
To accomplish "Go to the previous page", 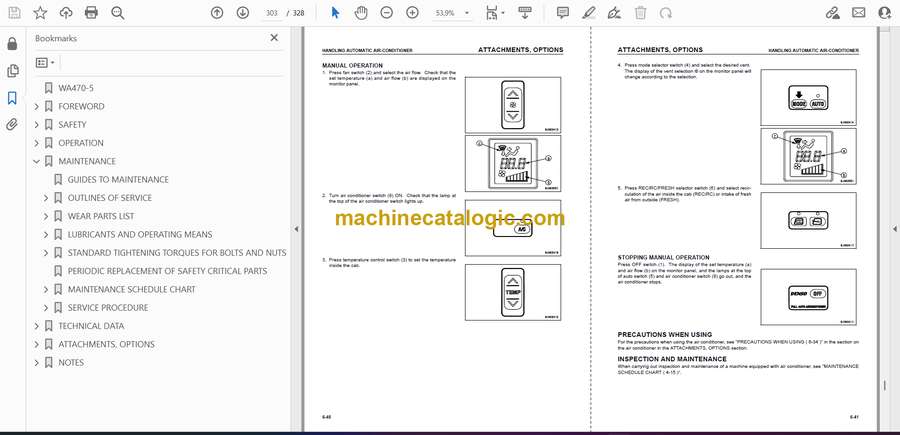I will click(x=217, y=13).
